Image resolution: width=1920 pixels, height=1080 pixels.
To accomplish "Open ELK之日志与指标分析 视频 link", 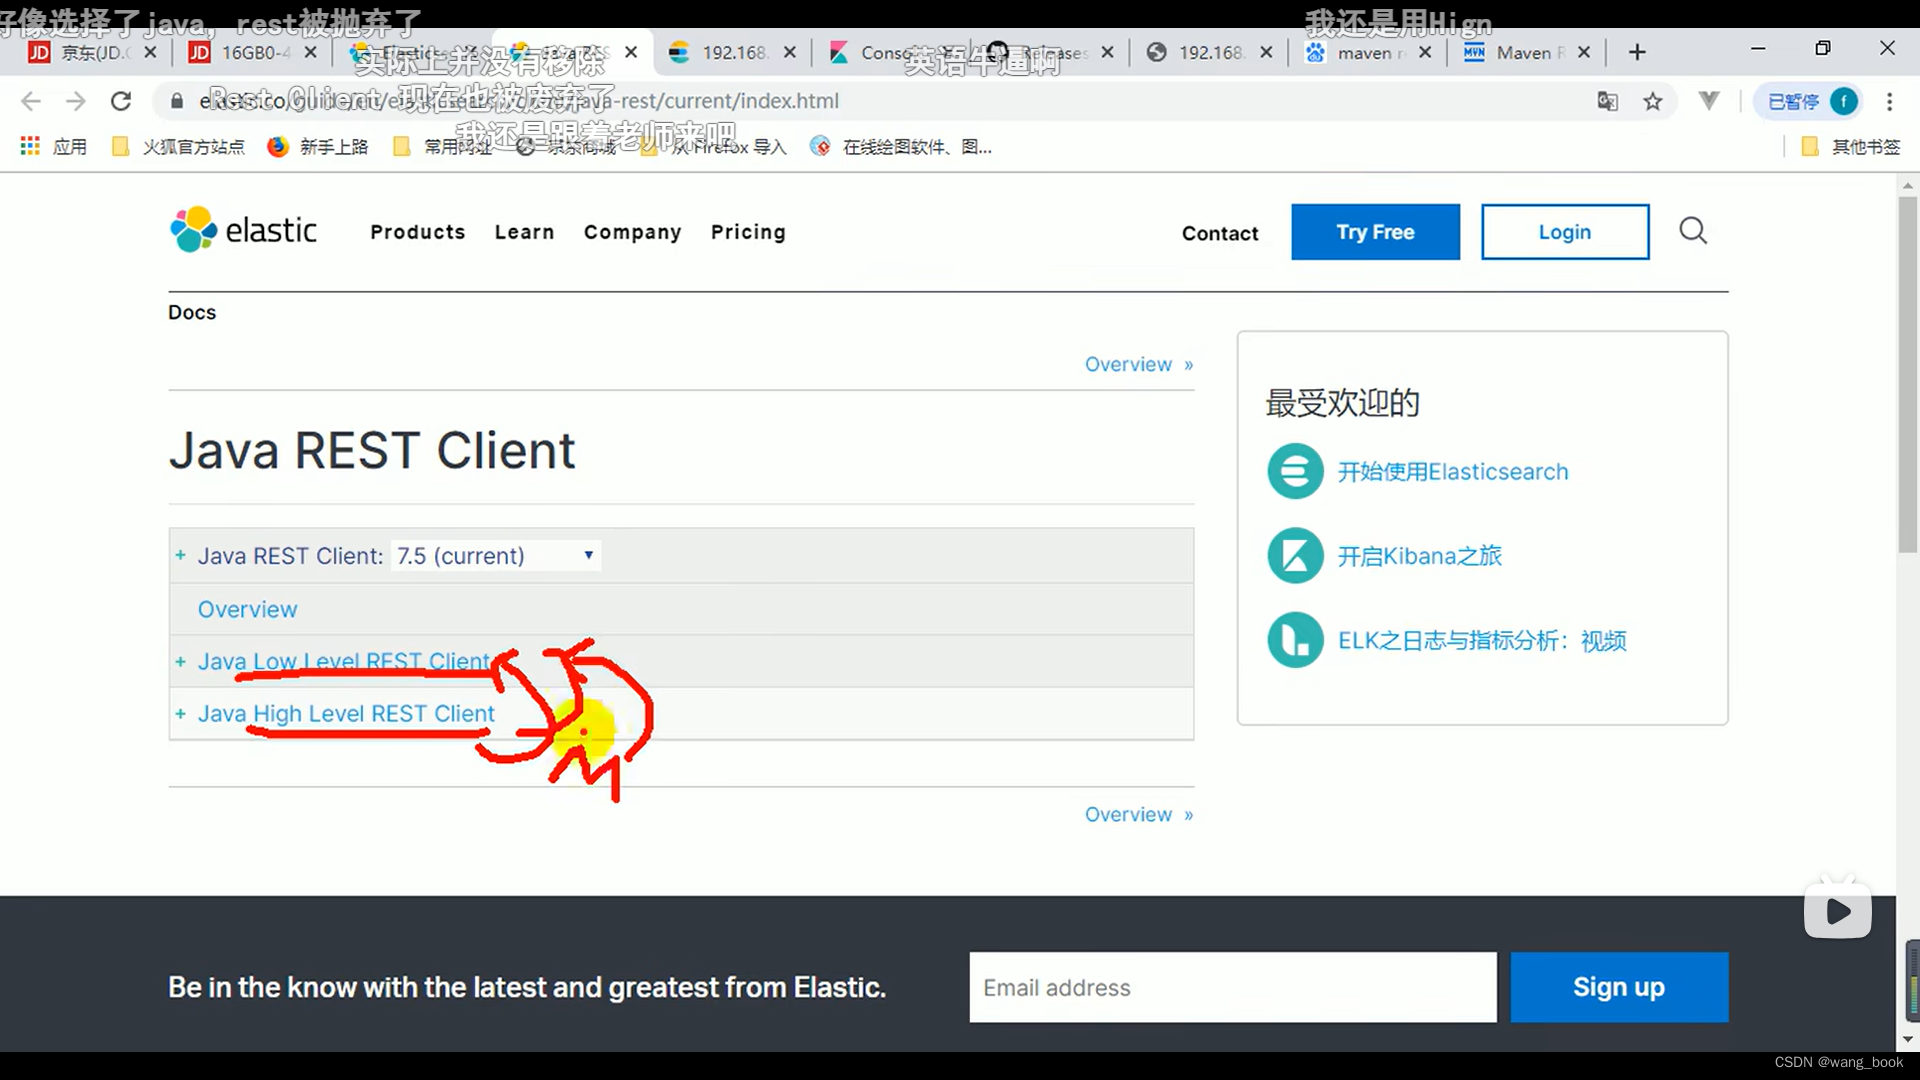I will coord(1482,640).
